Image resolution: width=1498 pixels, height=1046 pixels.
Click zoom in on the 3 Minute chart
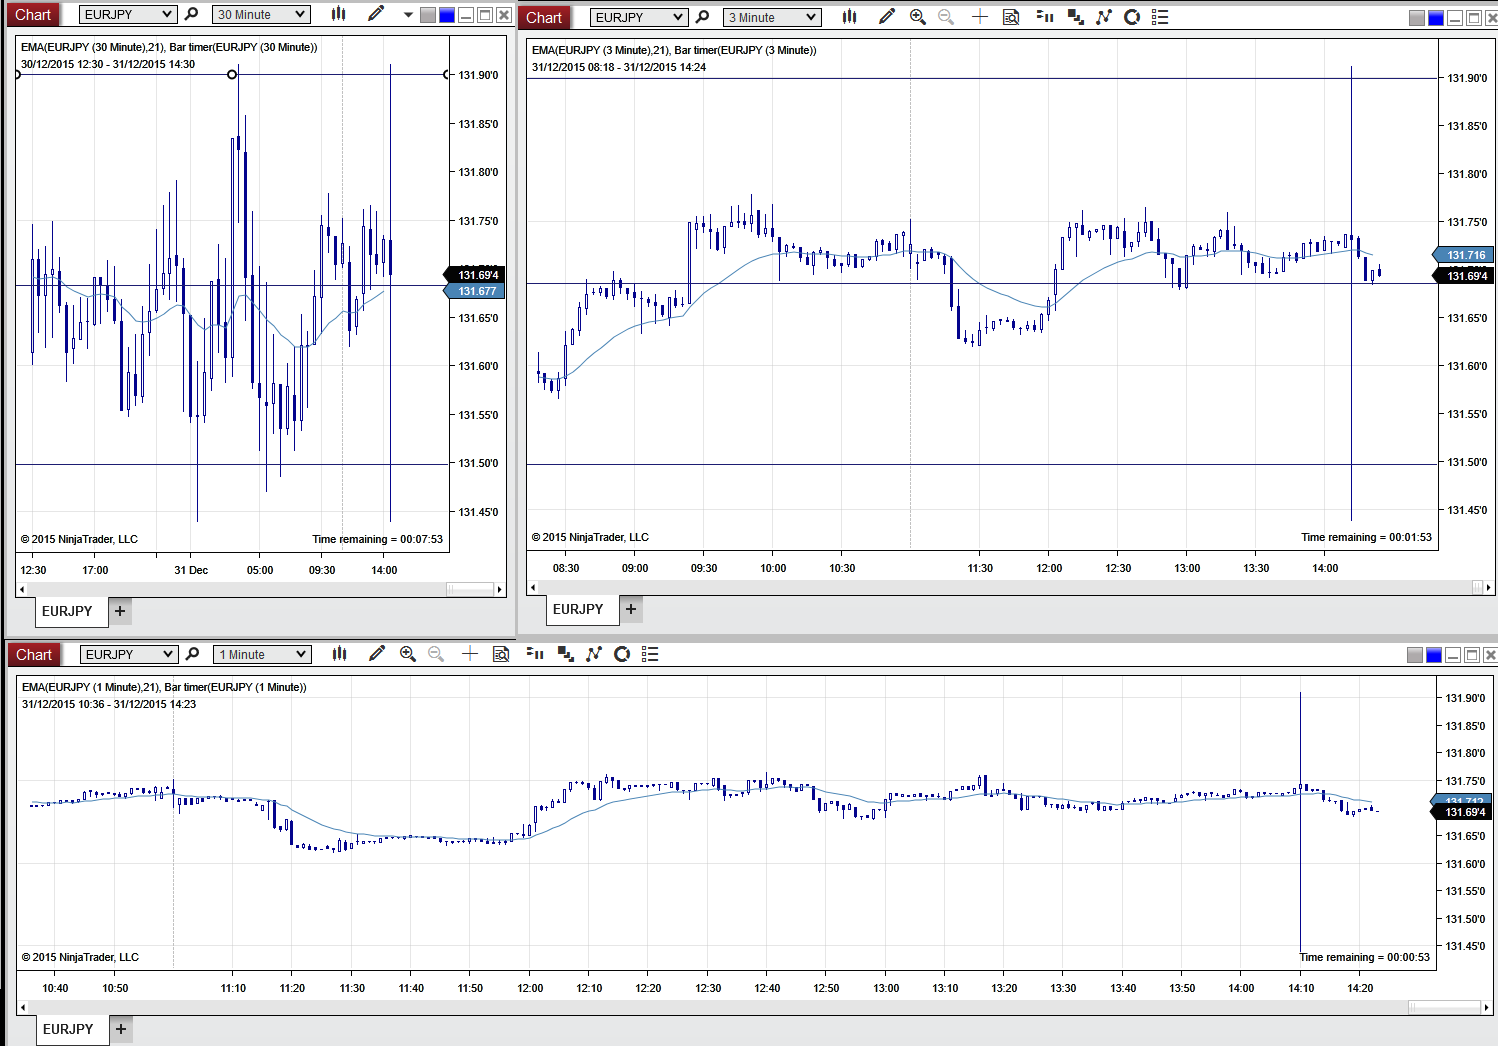tap(917, 17)
